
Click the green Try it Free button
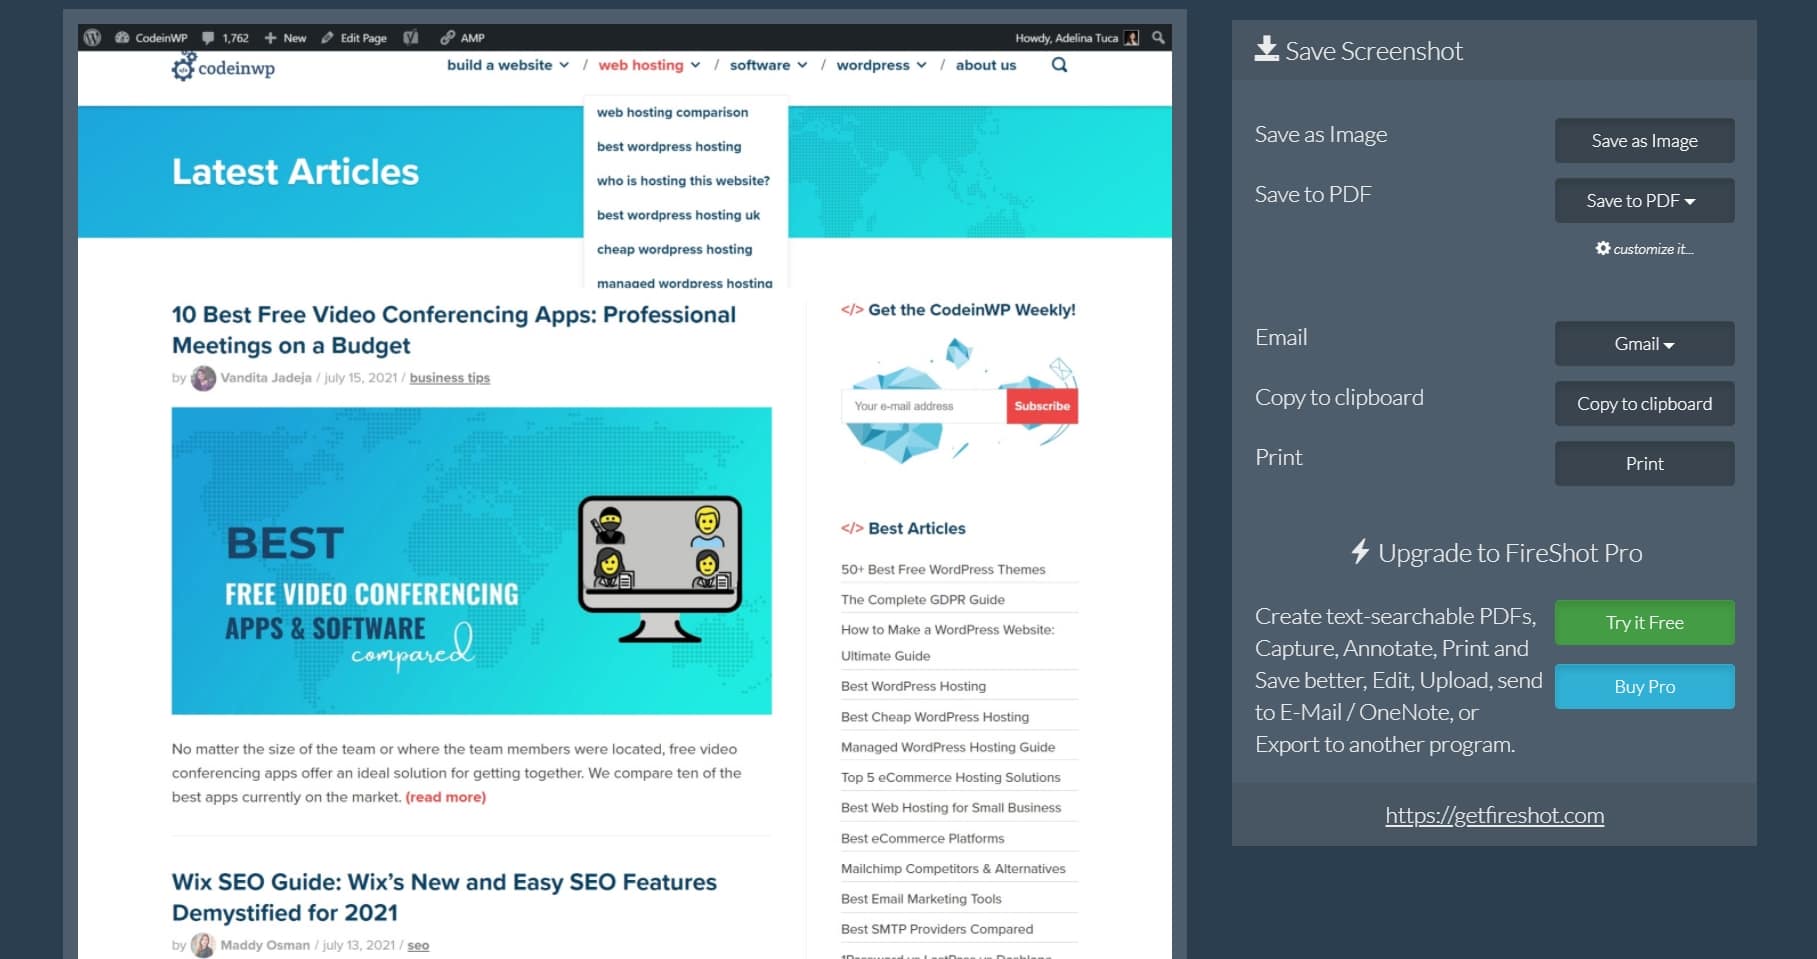[x=1644, y=623]
